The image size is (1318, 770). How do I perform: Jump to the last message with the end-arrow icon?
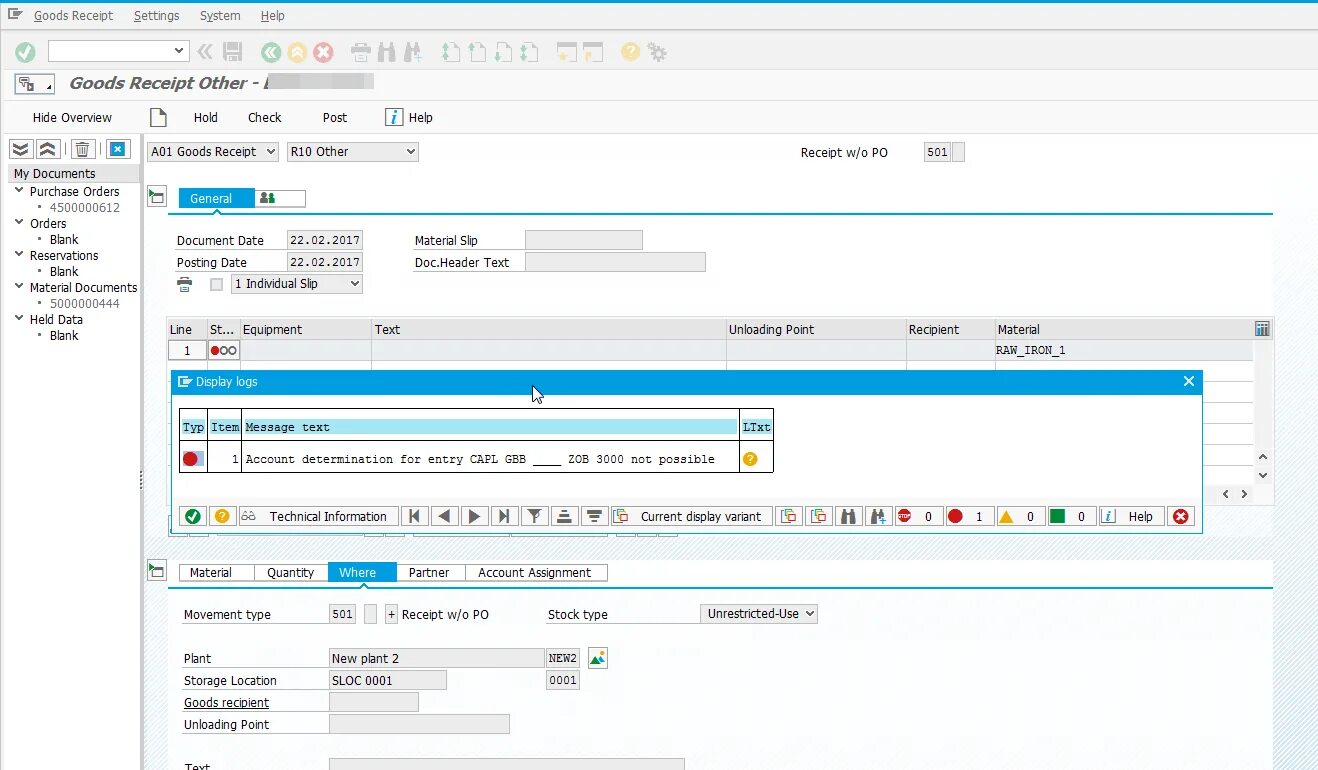[505, 516]
